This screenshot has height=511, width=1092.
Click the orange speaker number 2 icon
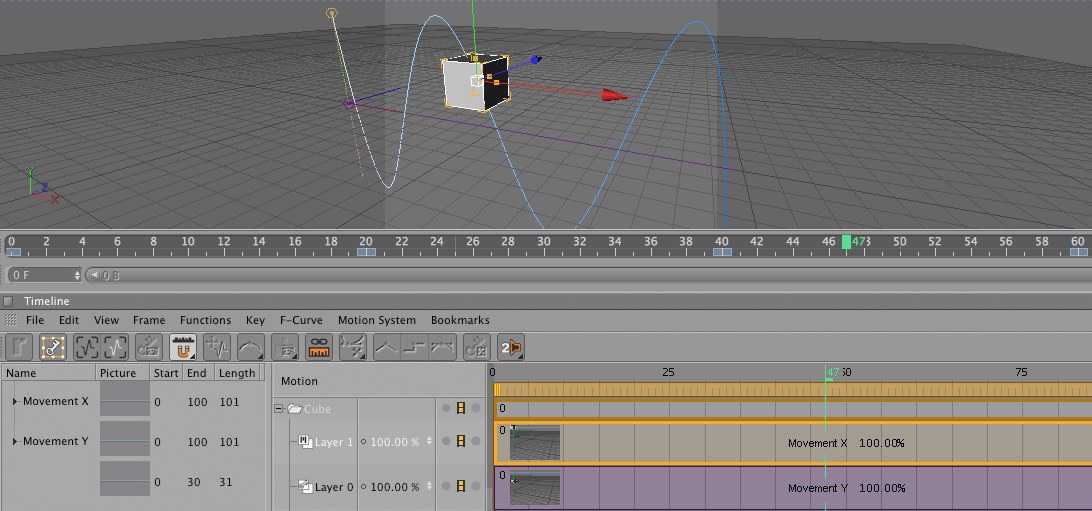(511, 347)
